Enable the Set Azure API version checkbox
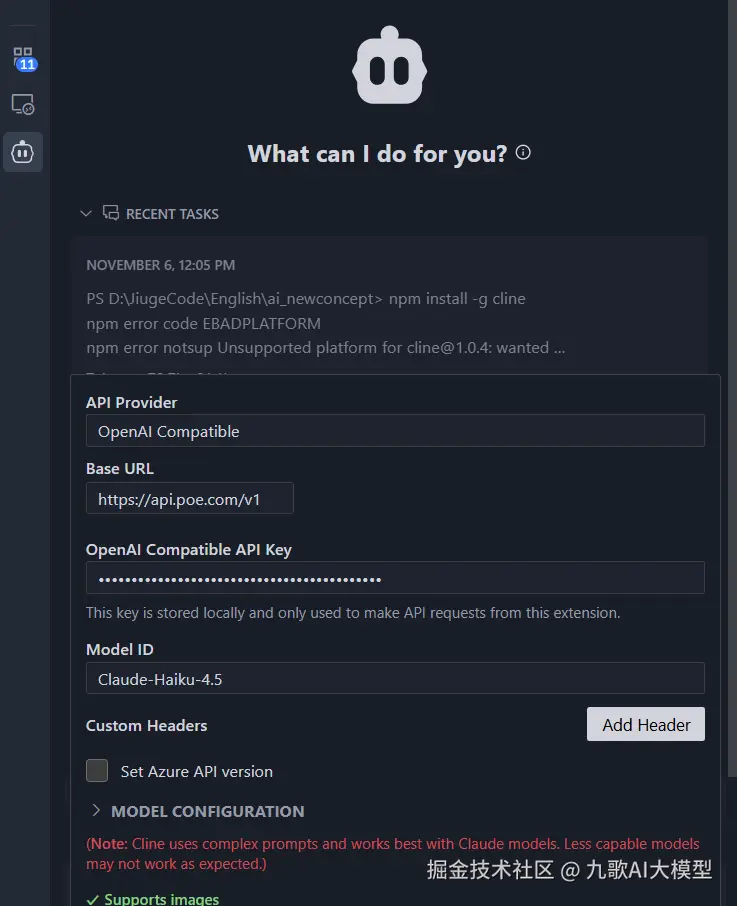Image resolution: width=737 pixels, height=906 pixels. pyautogui.click(x=97, y=771)
